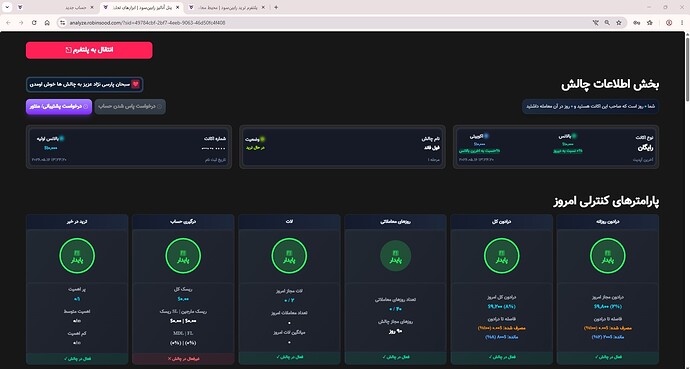Click the پایدار circle in دراودن روزانه card
This screenshot has height=369, width=690.
point(608,256)
